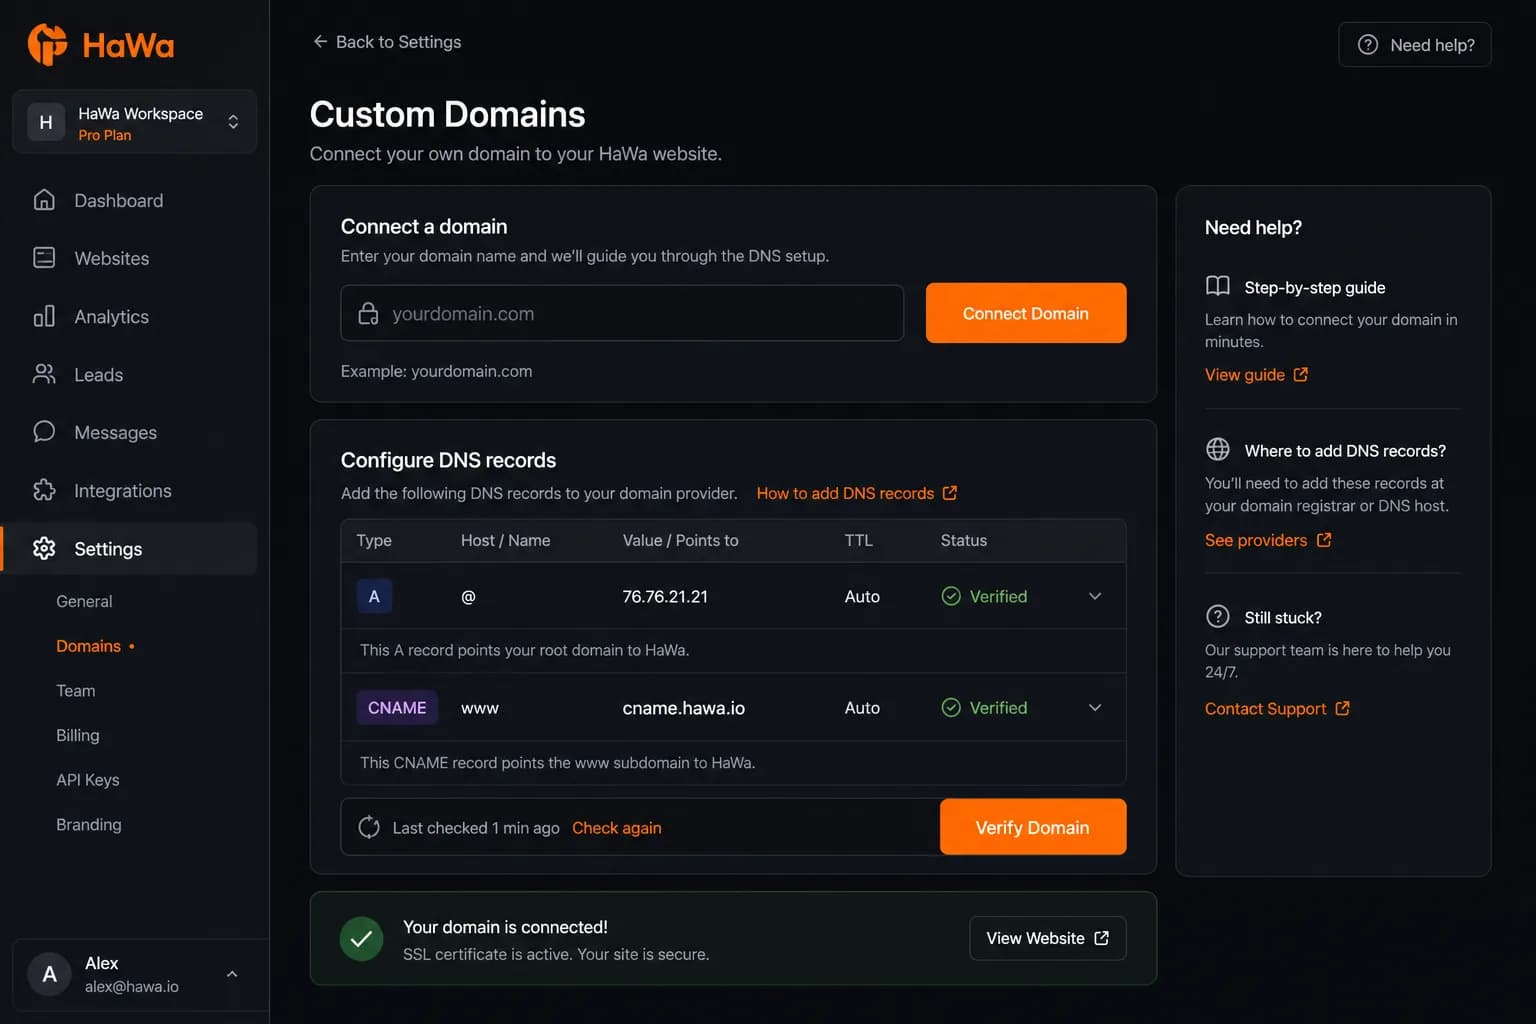Select General settings sub-item

(84, 601)
